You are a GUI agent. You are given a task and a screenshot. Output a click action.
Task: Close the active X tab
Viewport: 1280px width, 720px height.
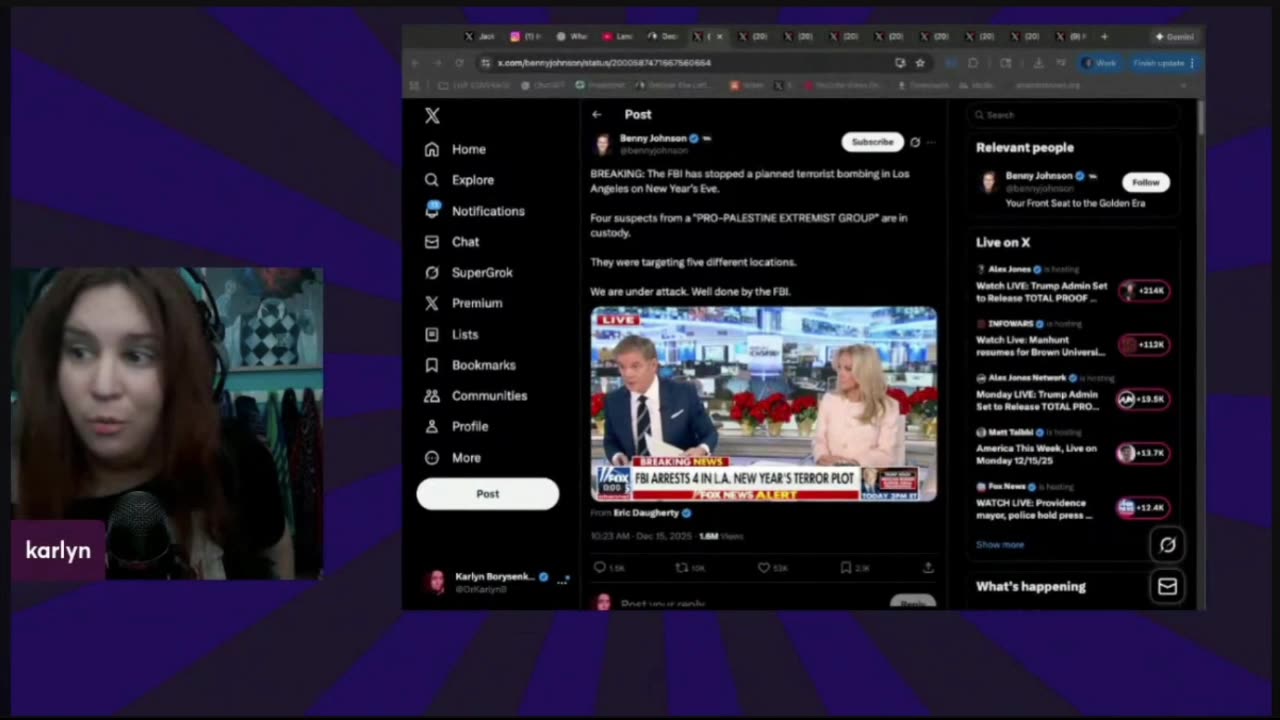click(720, 36)
